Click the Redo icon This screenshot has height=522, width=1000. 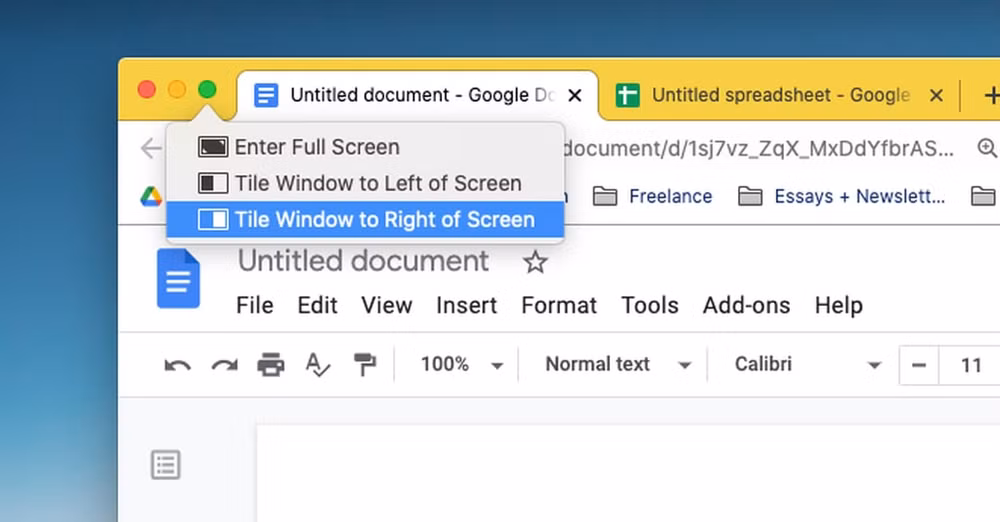(x=224, y=365)
